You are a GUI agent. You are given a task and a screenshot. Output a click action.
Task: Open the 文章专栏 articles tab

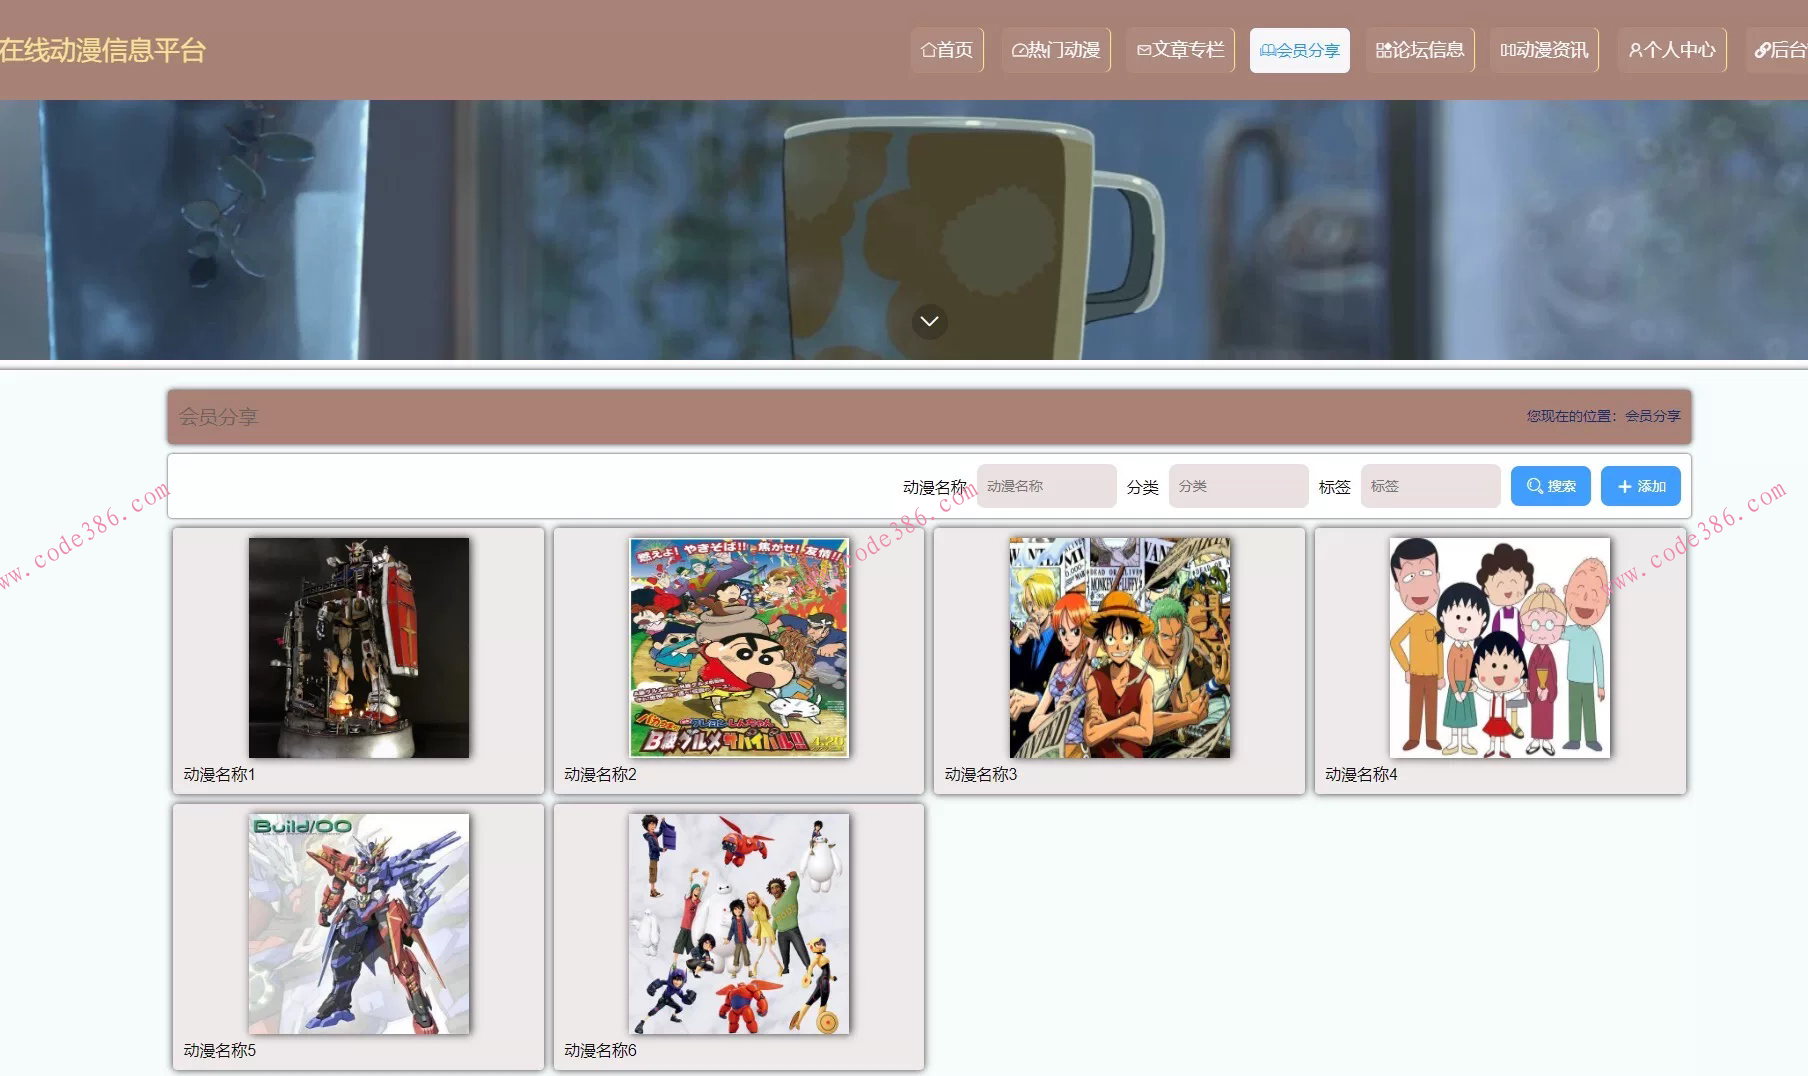pyautogui.click(x=1181, y=50)
